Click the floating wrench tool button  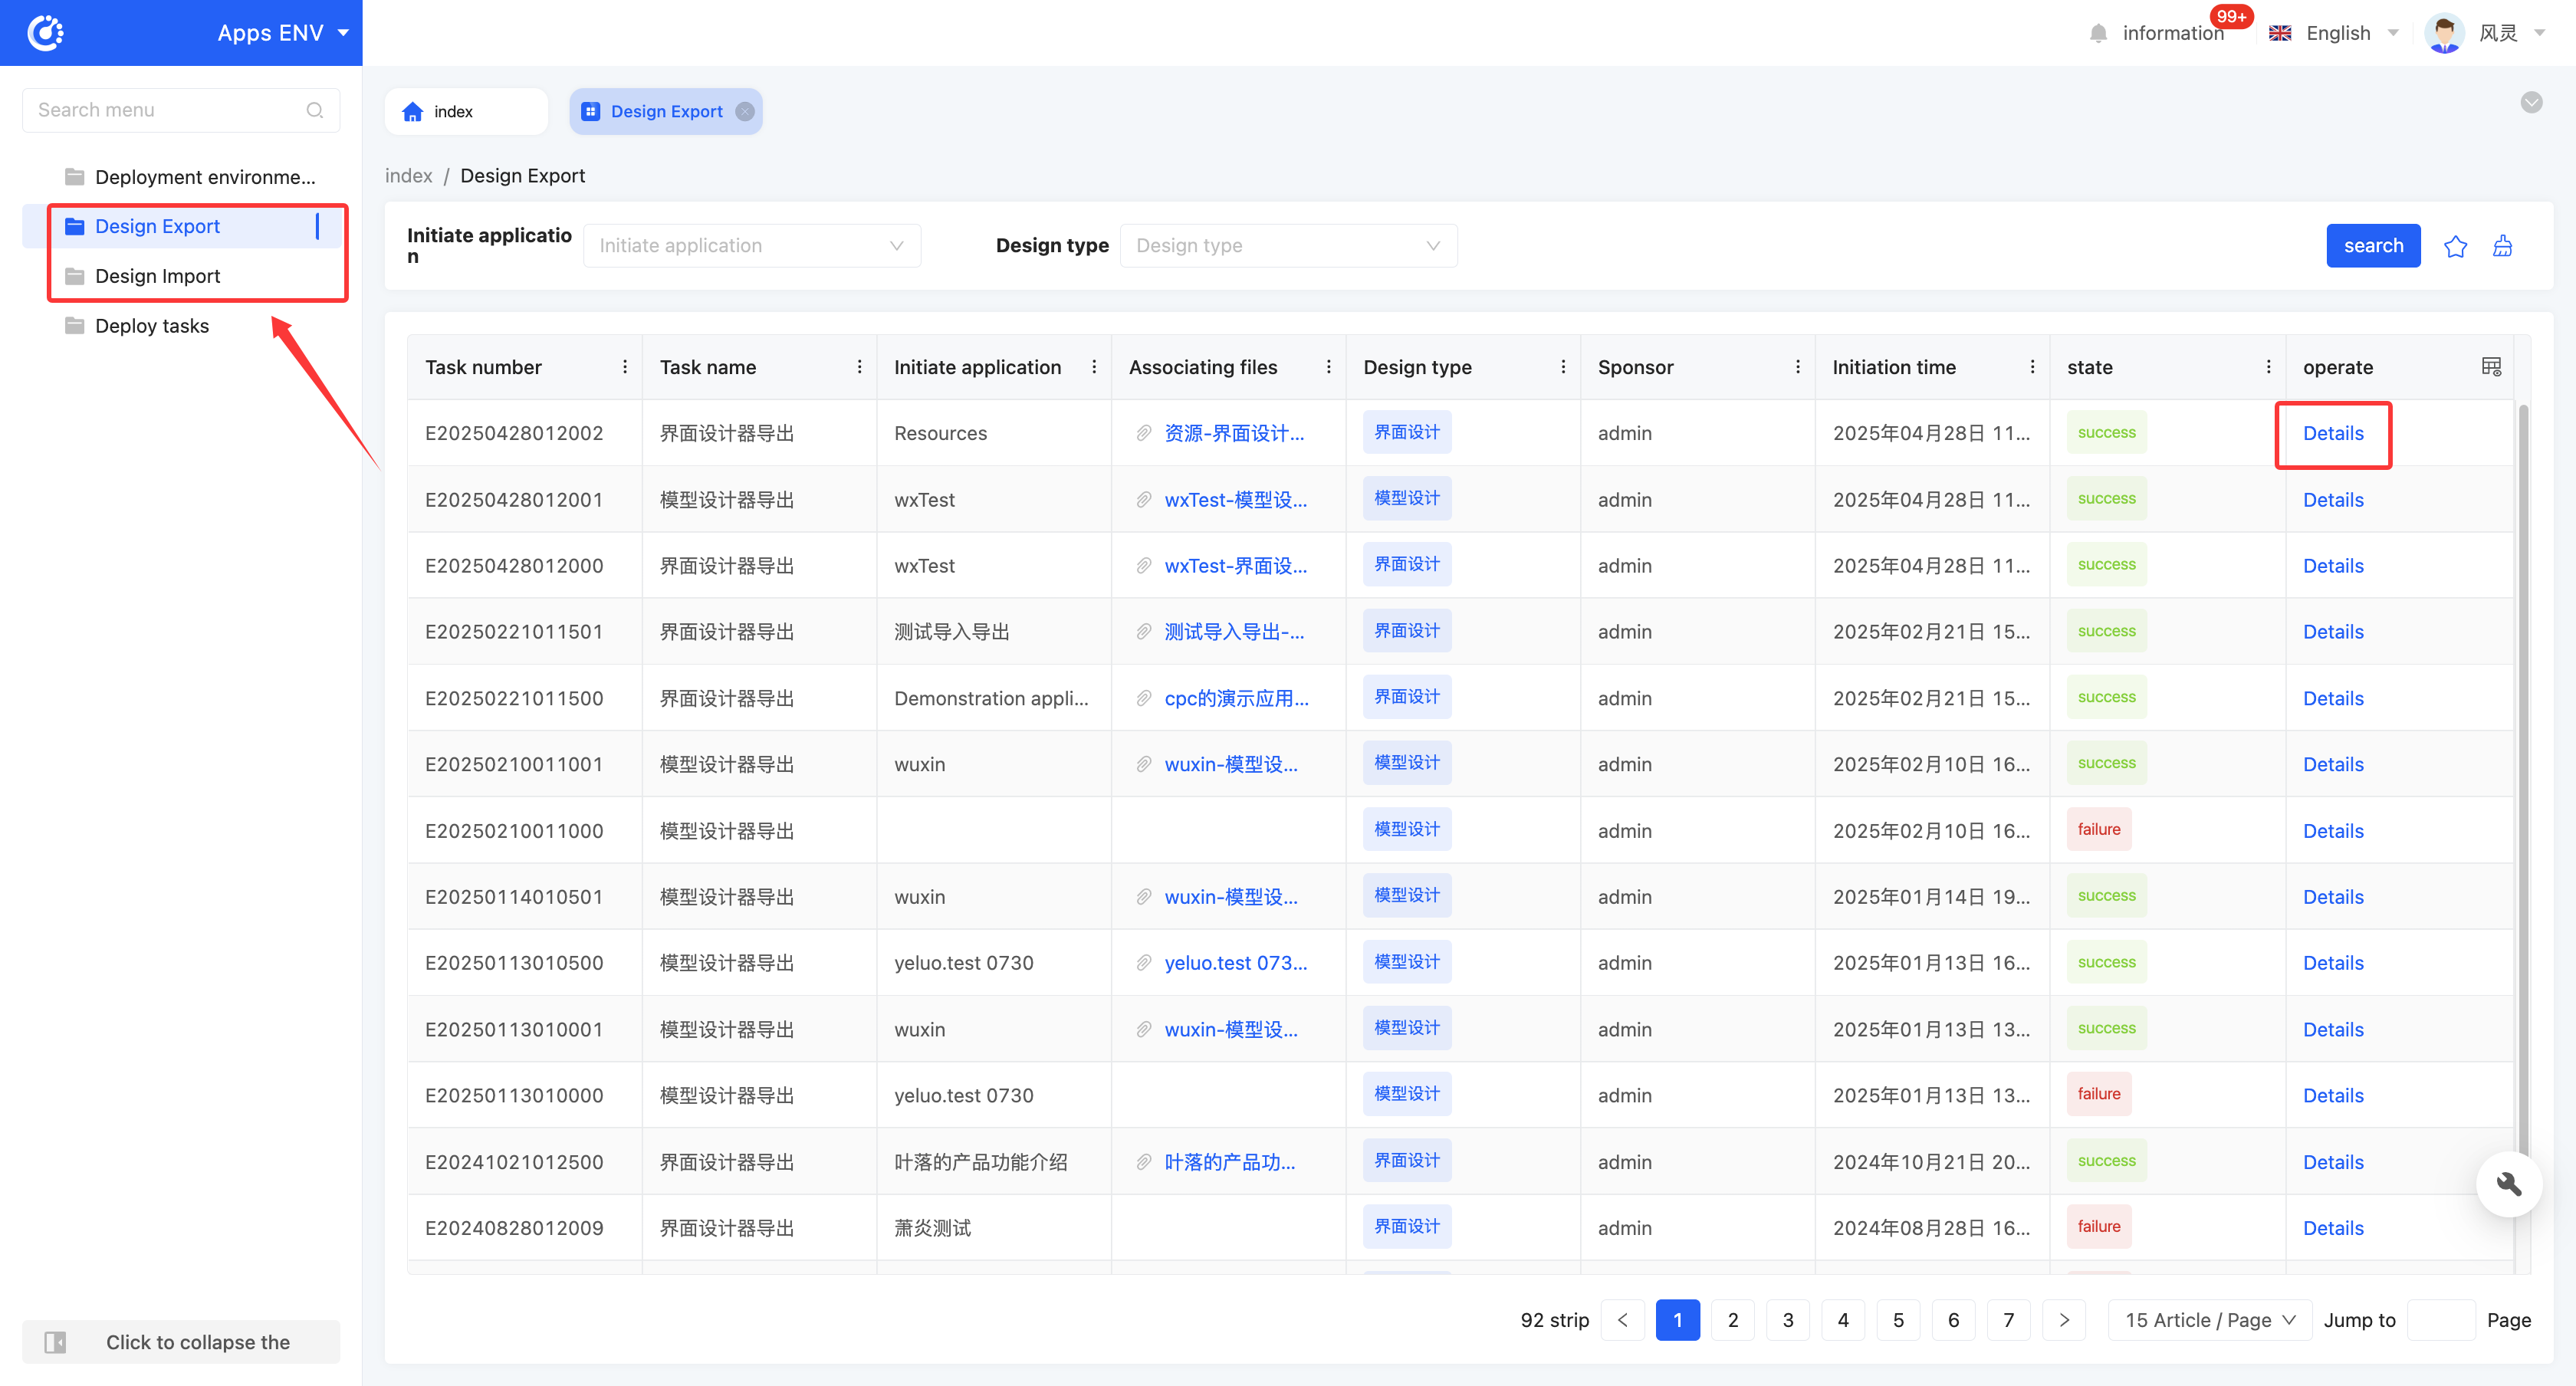2508,1184
